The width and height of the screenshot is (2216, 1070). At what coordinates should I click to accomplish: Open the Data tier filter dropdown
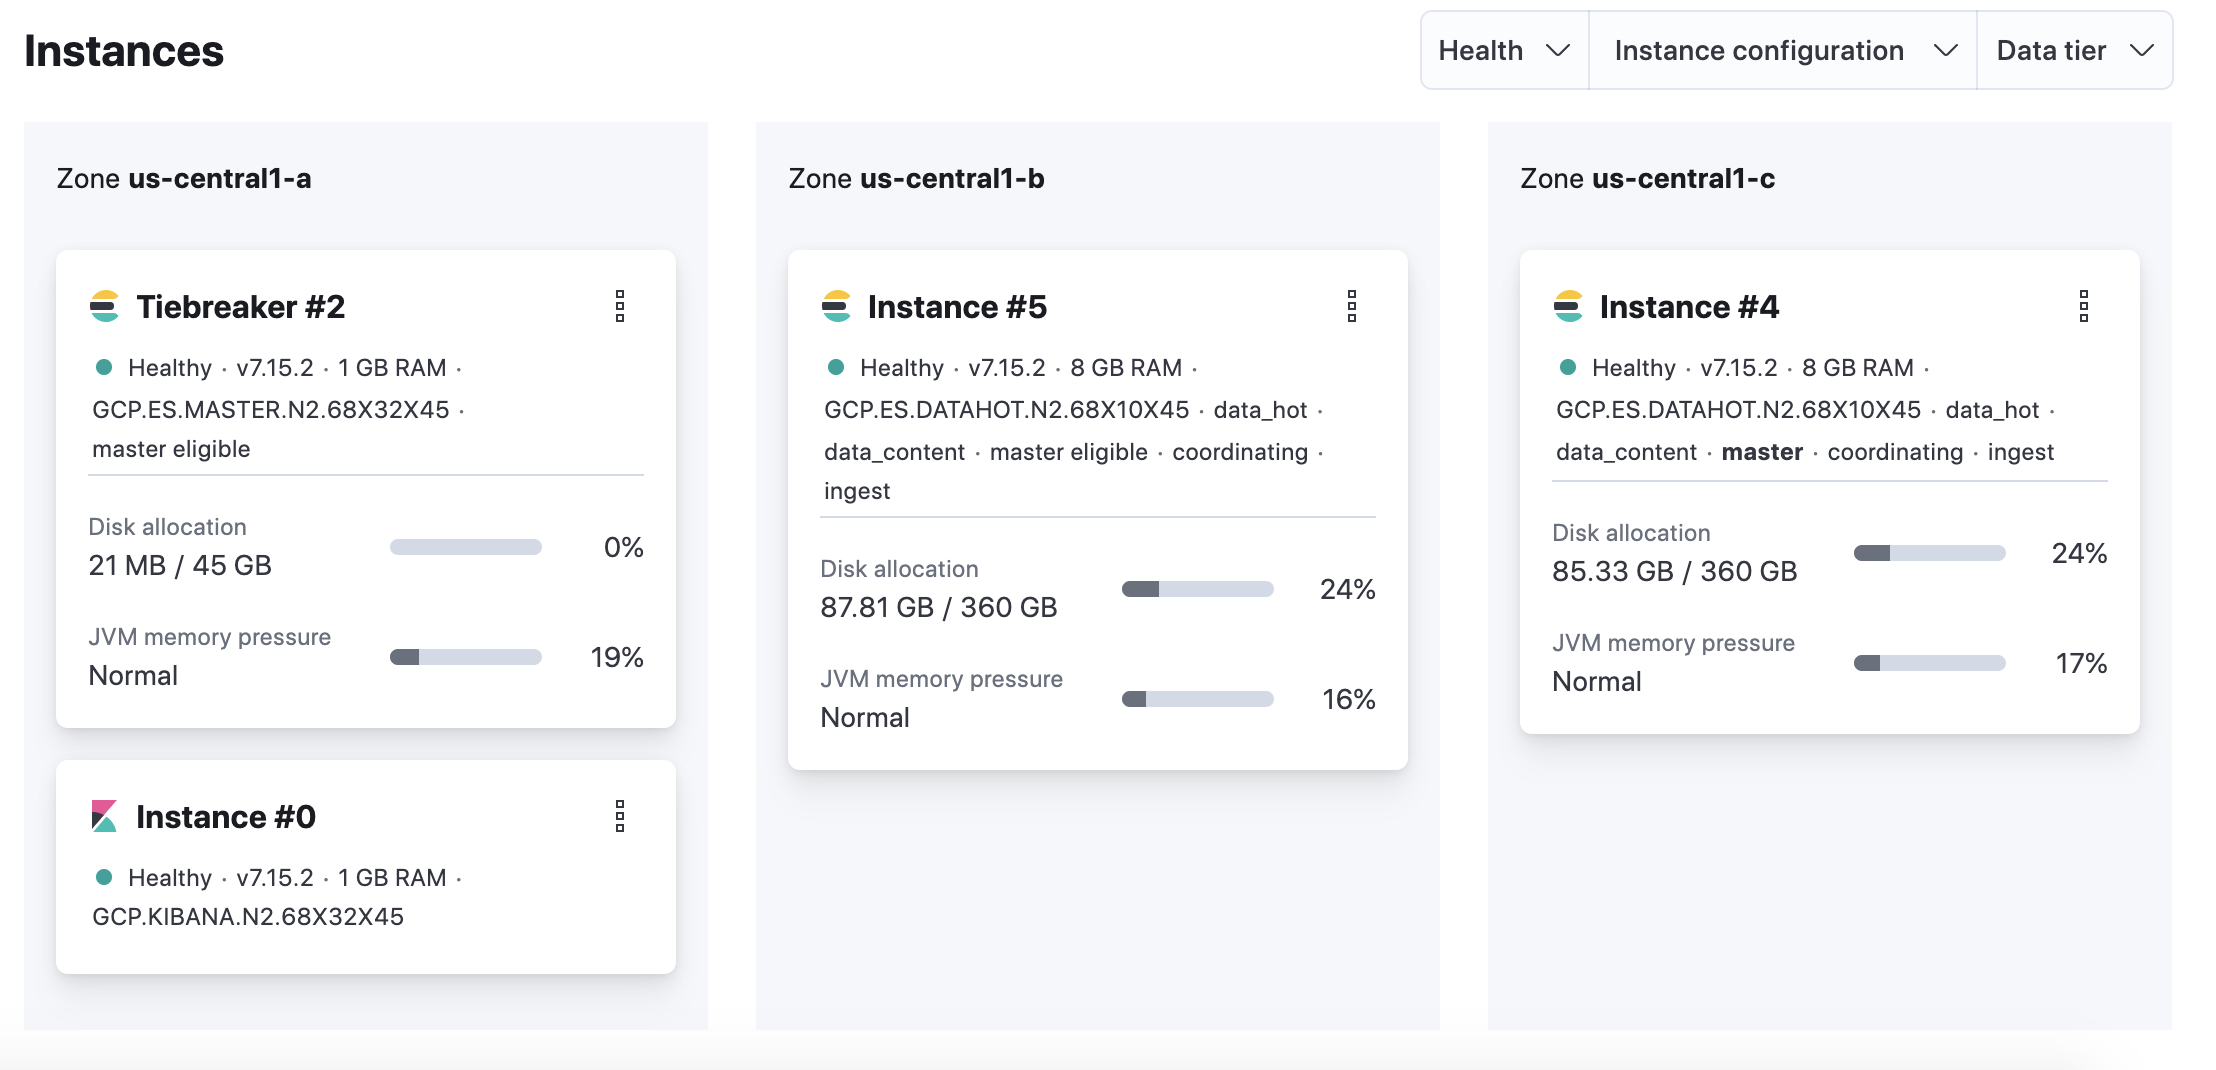click(2075, 50)
